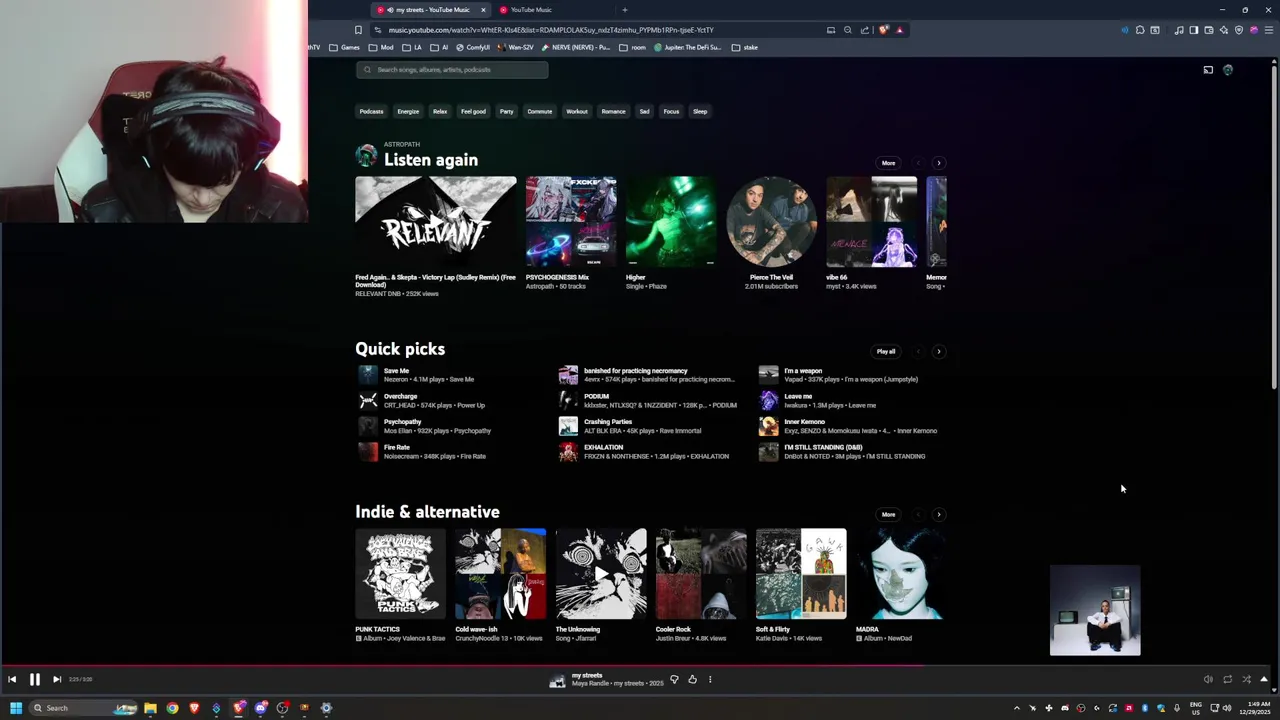The width and height of the screenshot is (1280, 720).
Task: Play Fire Rate in Quick picks
Action: [x=368, y=452]
